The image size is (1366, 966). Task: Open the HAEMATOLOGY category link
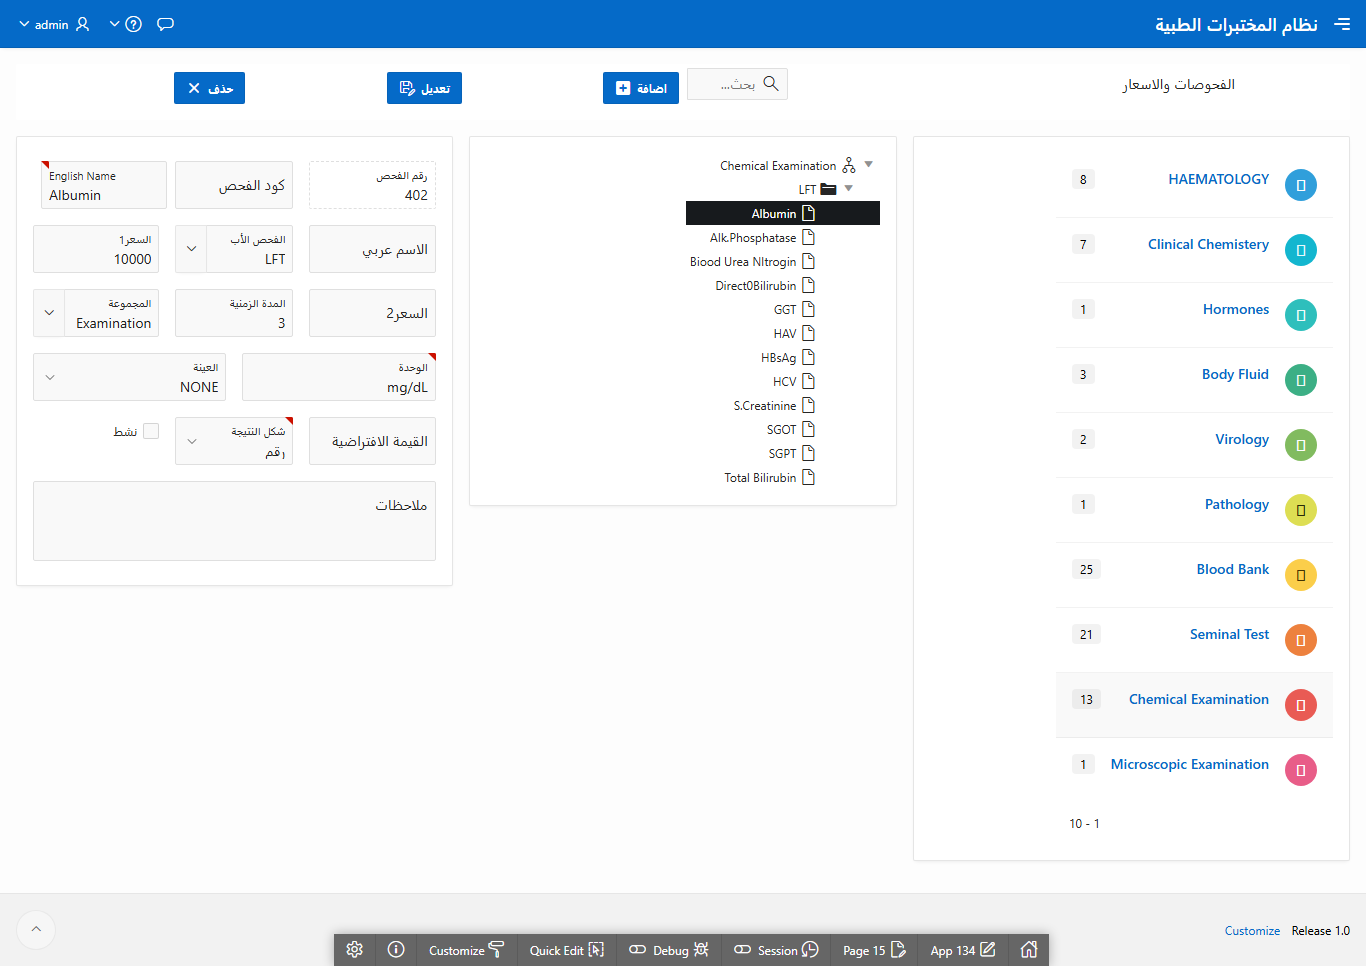pyautogui.click(x=1218, y=179)
